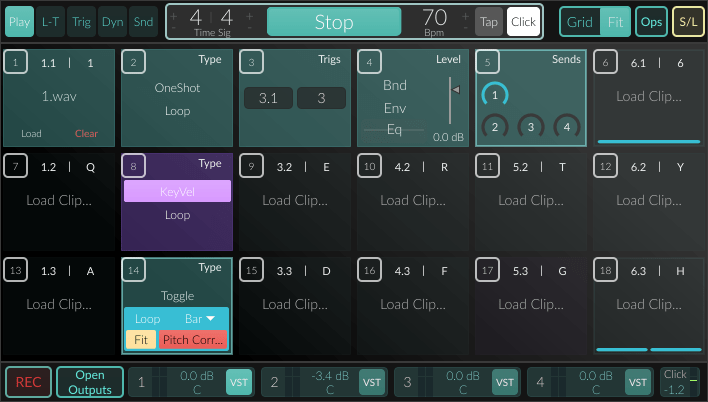Toggle the metronome Click button
Screen dimensions: 708x402
pos(523,22)
